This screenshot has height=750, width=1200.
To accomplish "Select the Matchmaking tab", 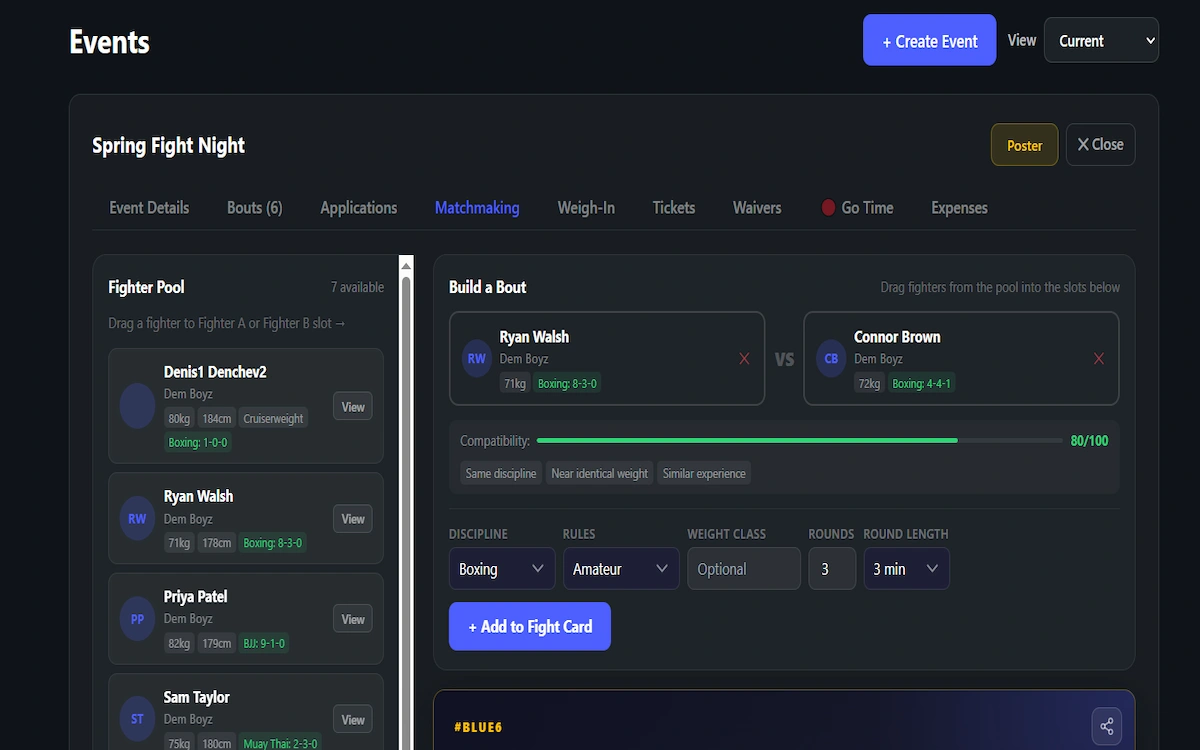I will pyautogui.click(x=477, y=208).
